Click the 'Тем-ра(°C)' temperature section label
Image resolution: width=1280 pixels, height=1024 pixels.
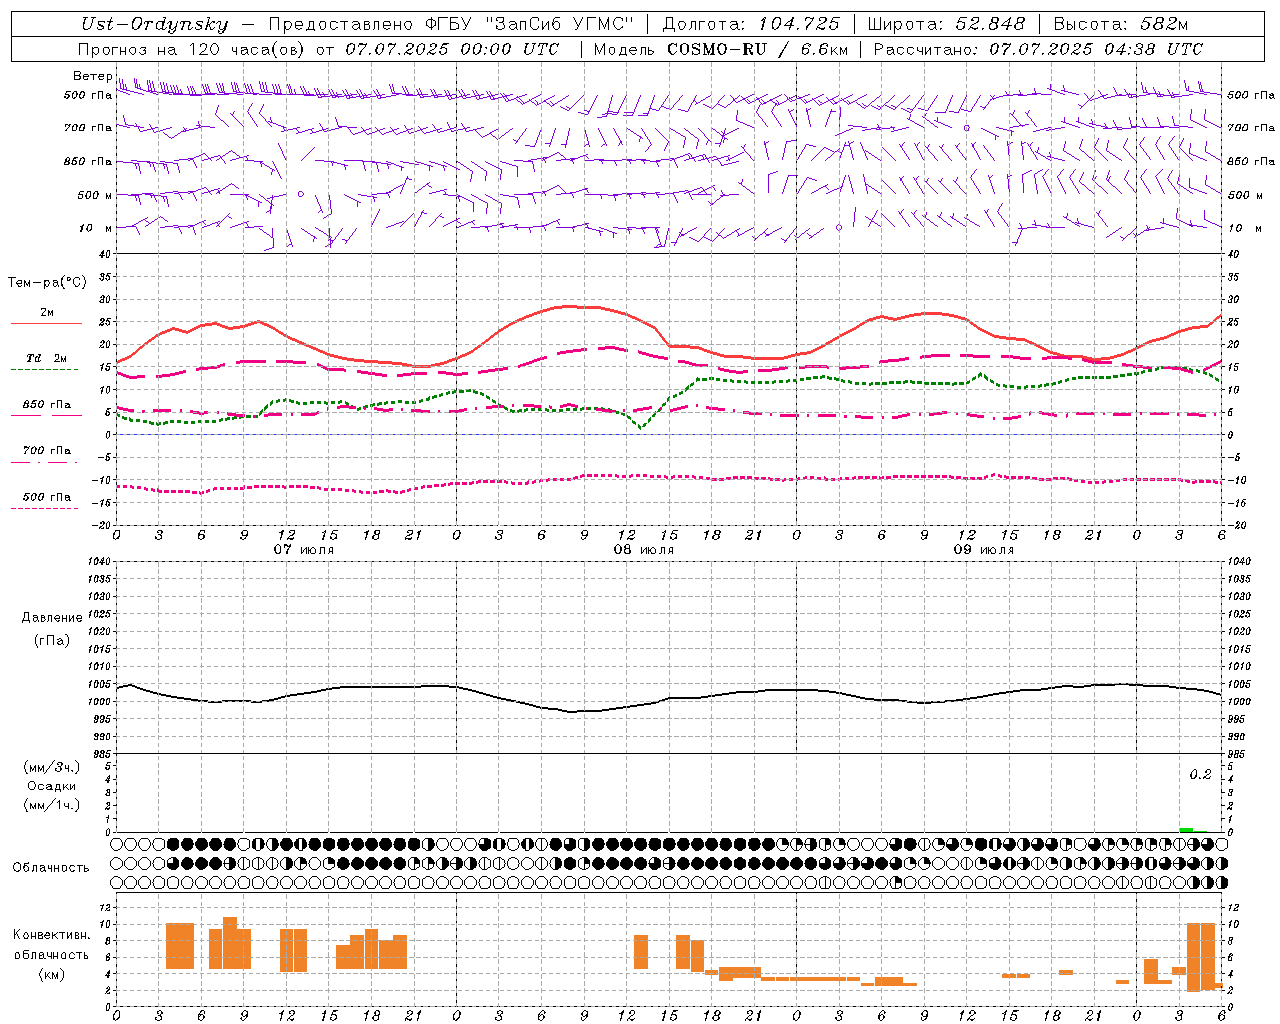(x=47, y=283)
